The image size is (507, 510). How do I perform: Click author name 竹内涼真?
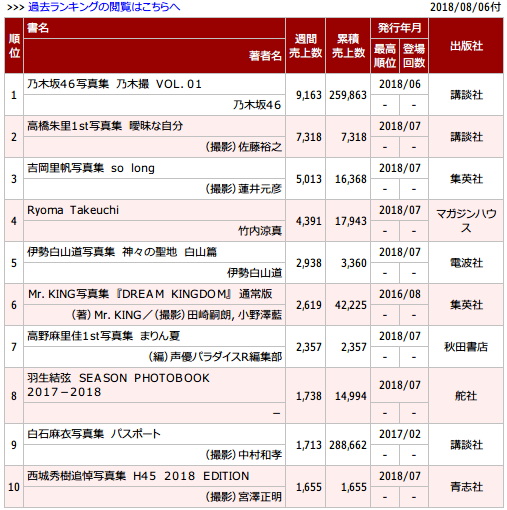(x=260, y=231)
